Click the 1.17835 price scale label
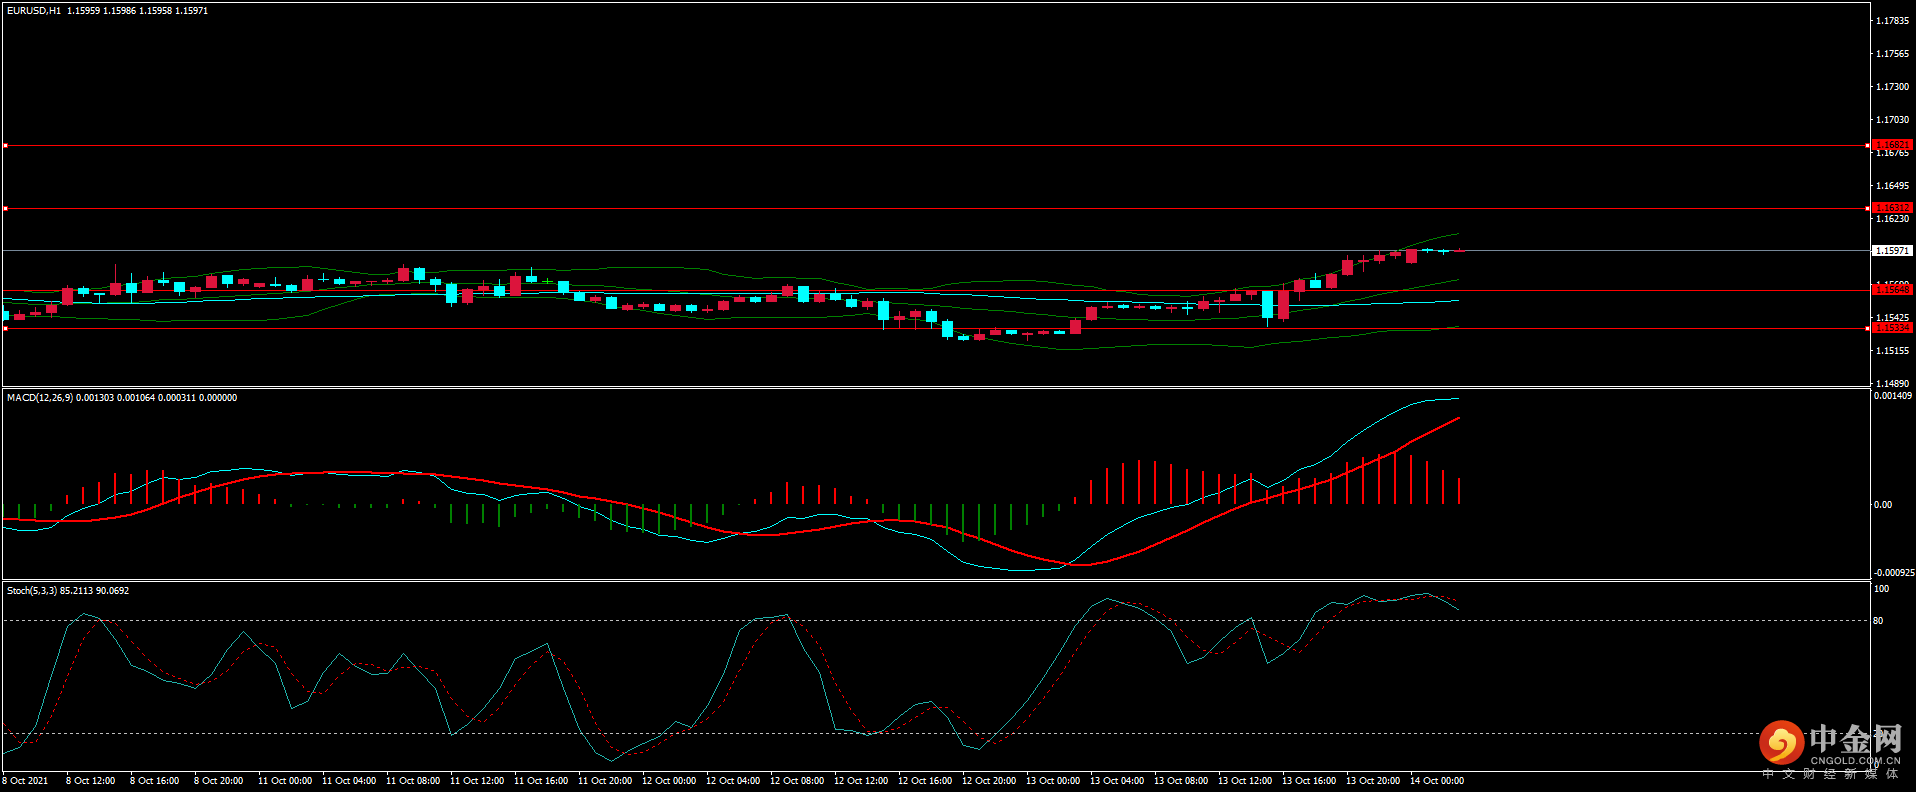 coord(1892,21)
